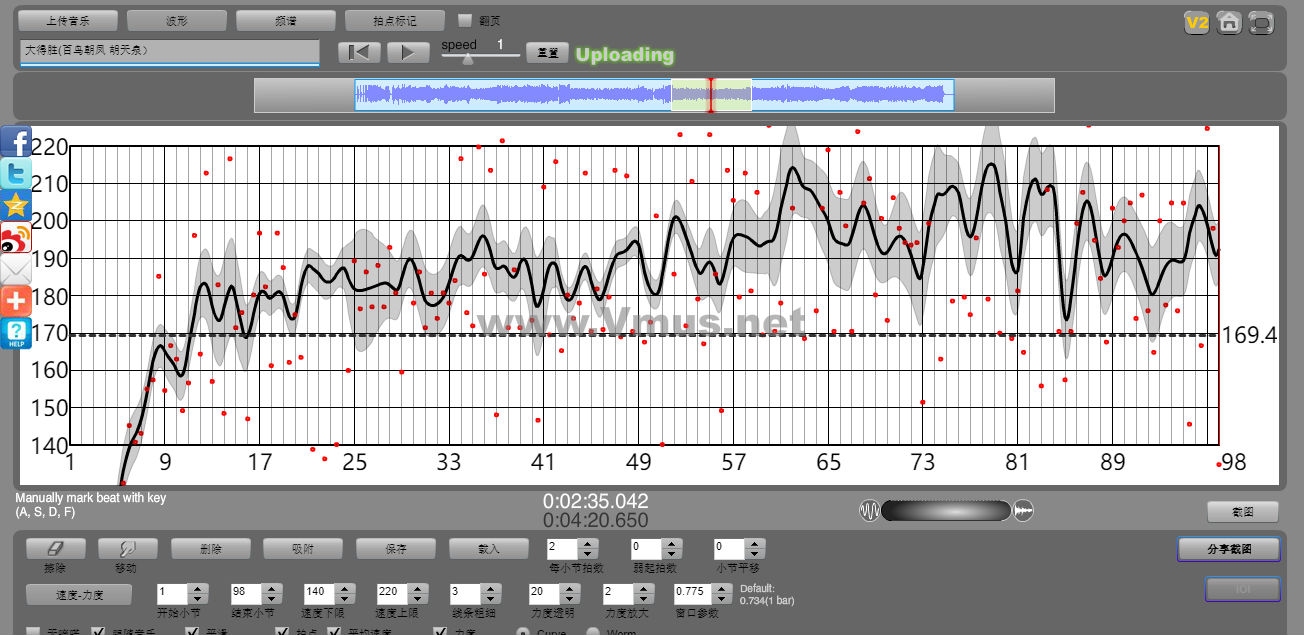Image resolution: width=1304 pixels, height=635 pixels.
Task: Click the Weibo share icon
Action: point(16,238)
